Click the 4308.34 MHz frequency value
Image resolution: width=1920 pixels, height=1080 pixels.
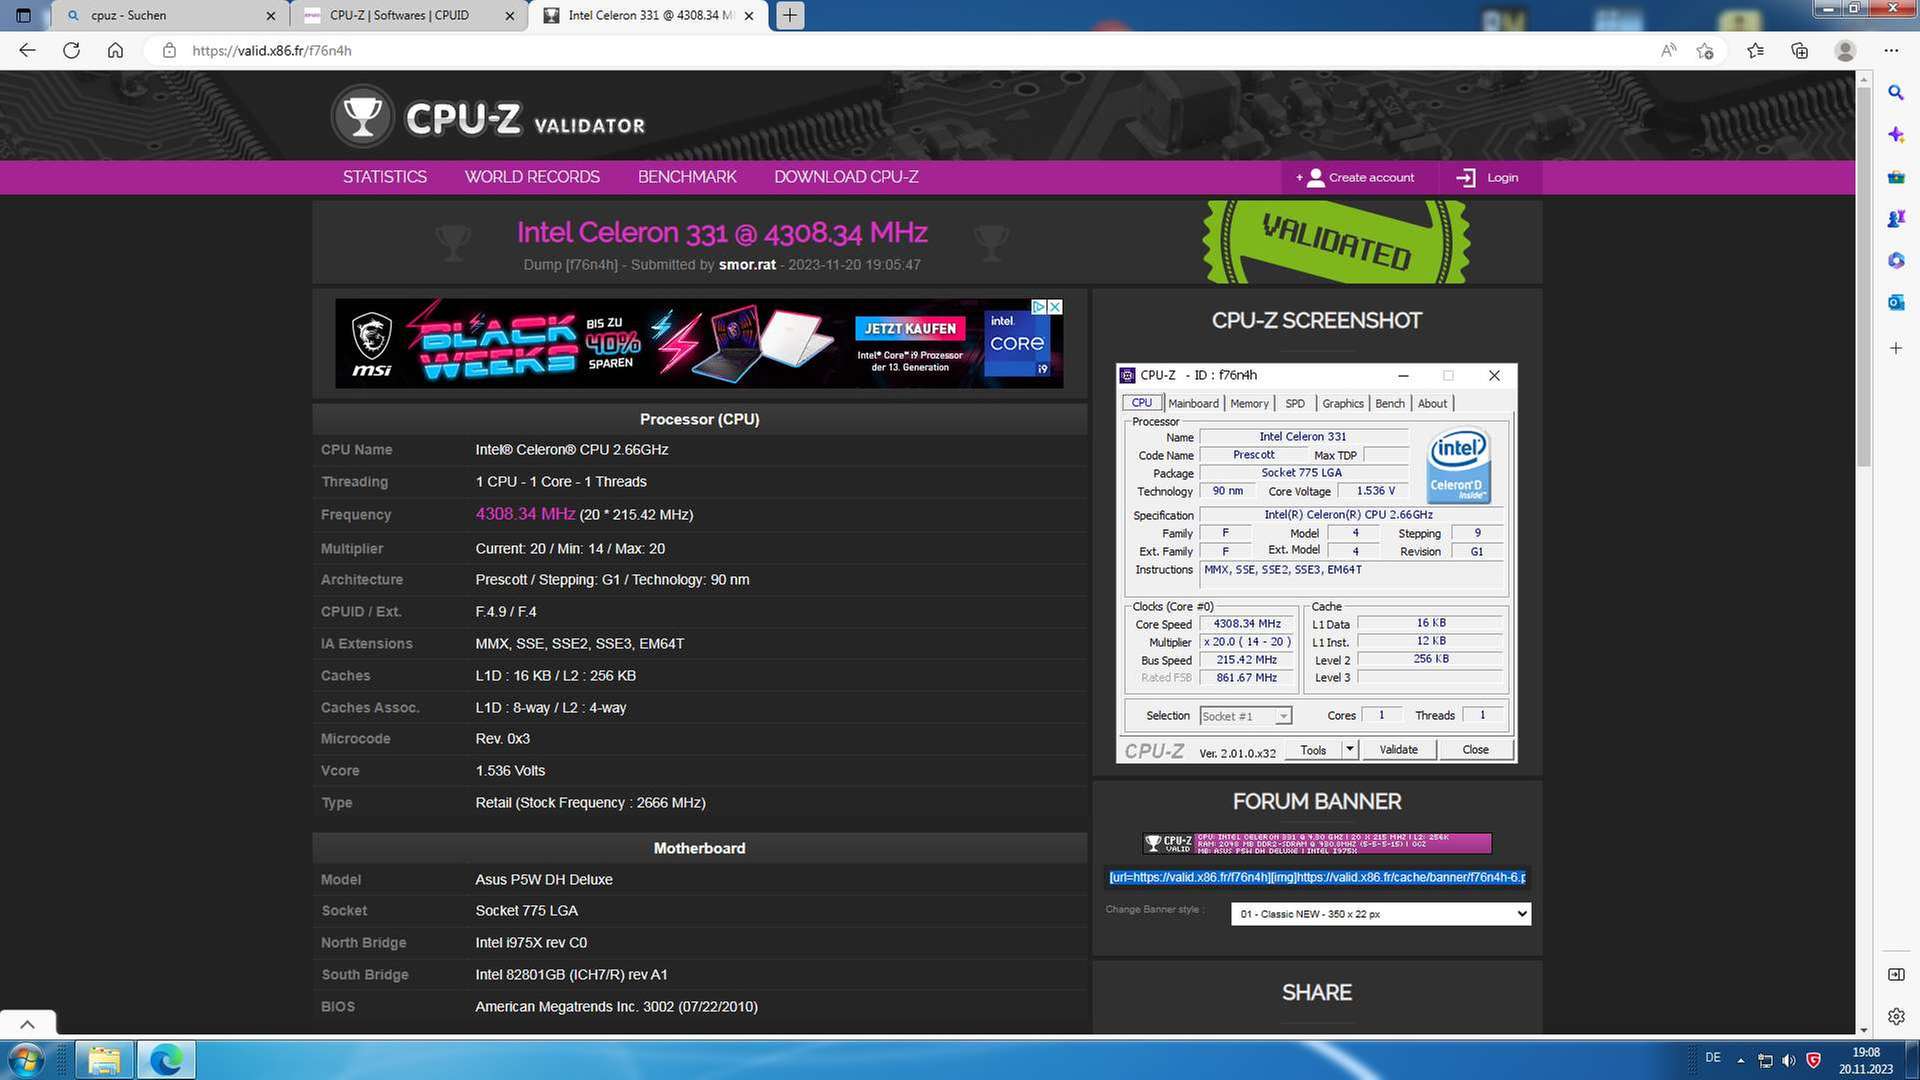(525, 514)
